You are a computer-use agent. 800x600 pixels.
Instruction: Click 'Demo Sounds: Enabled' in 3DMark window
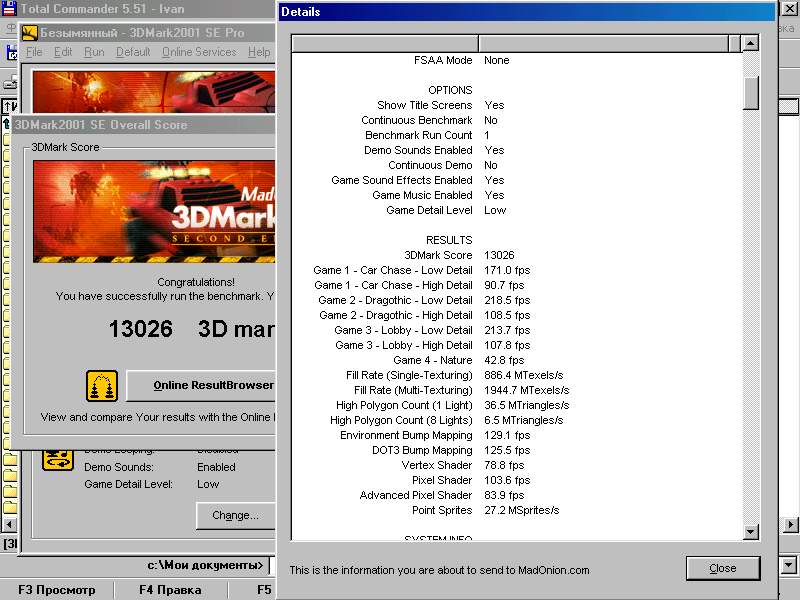(x=160, y=467)
